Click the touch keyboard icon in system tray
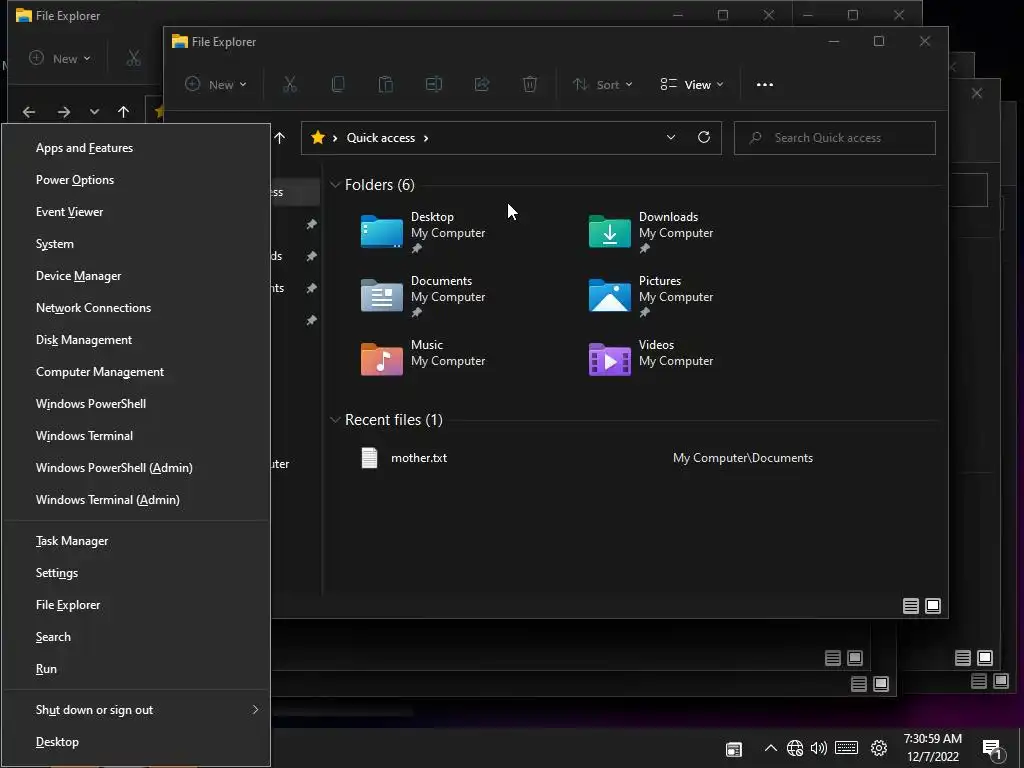This screenshot has width=1024, height=768. (846, 748)
